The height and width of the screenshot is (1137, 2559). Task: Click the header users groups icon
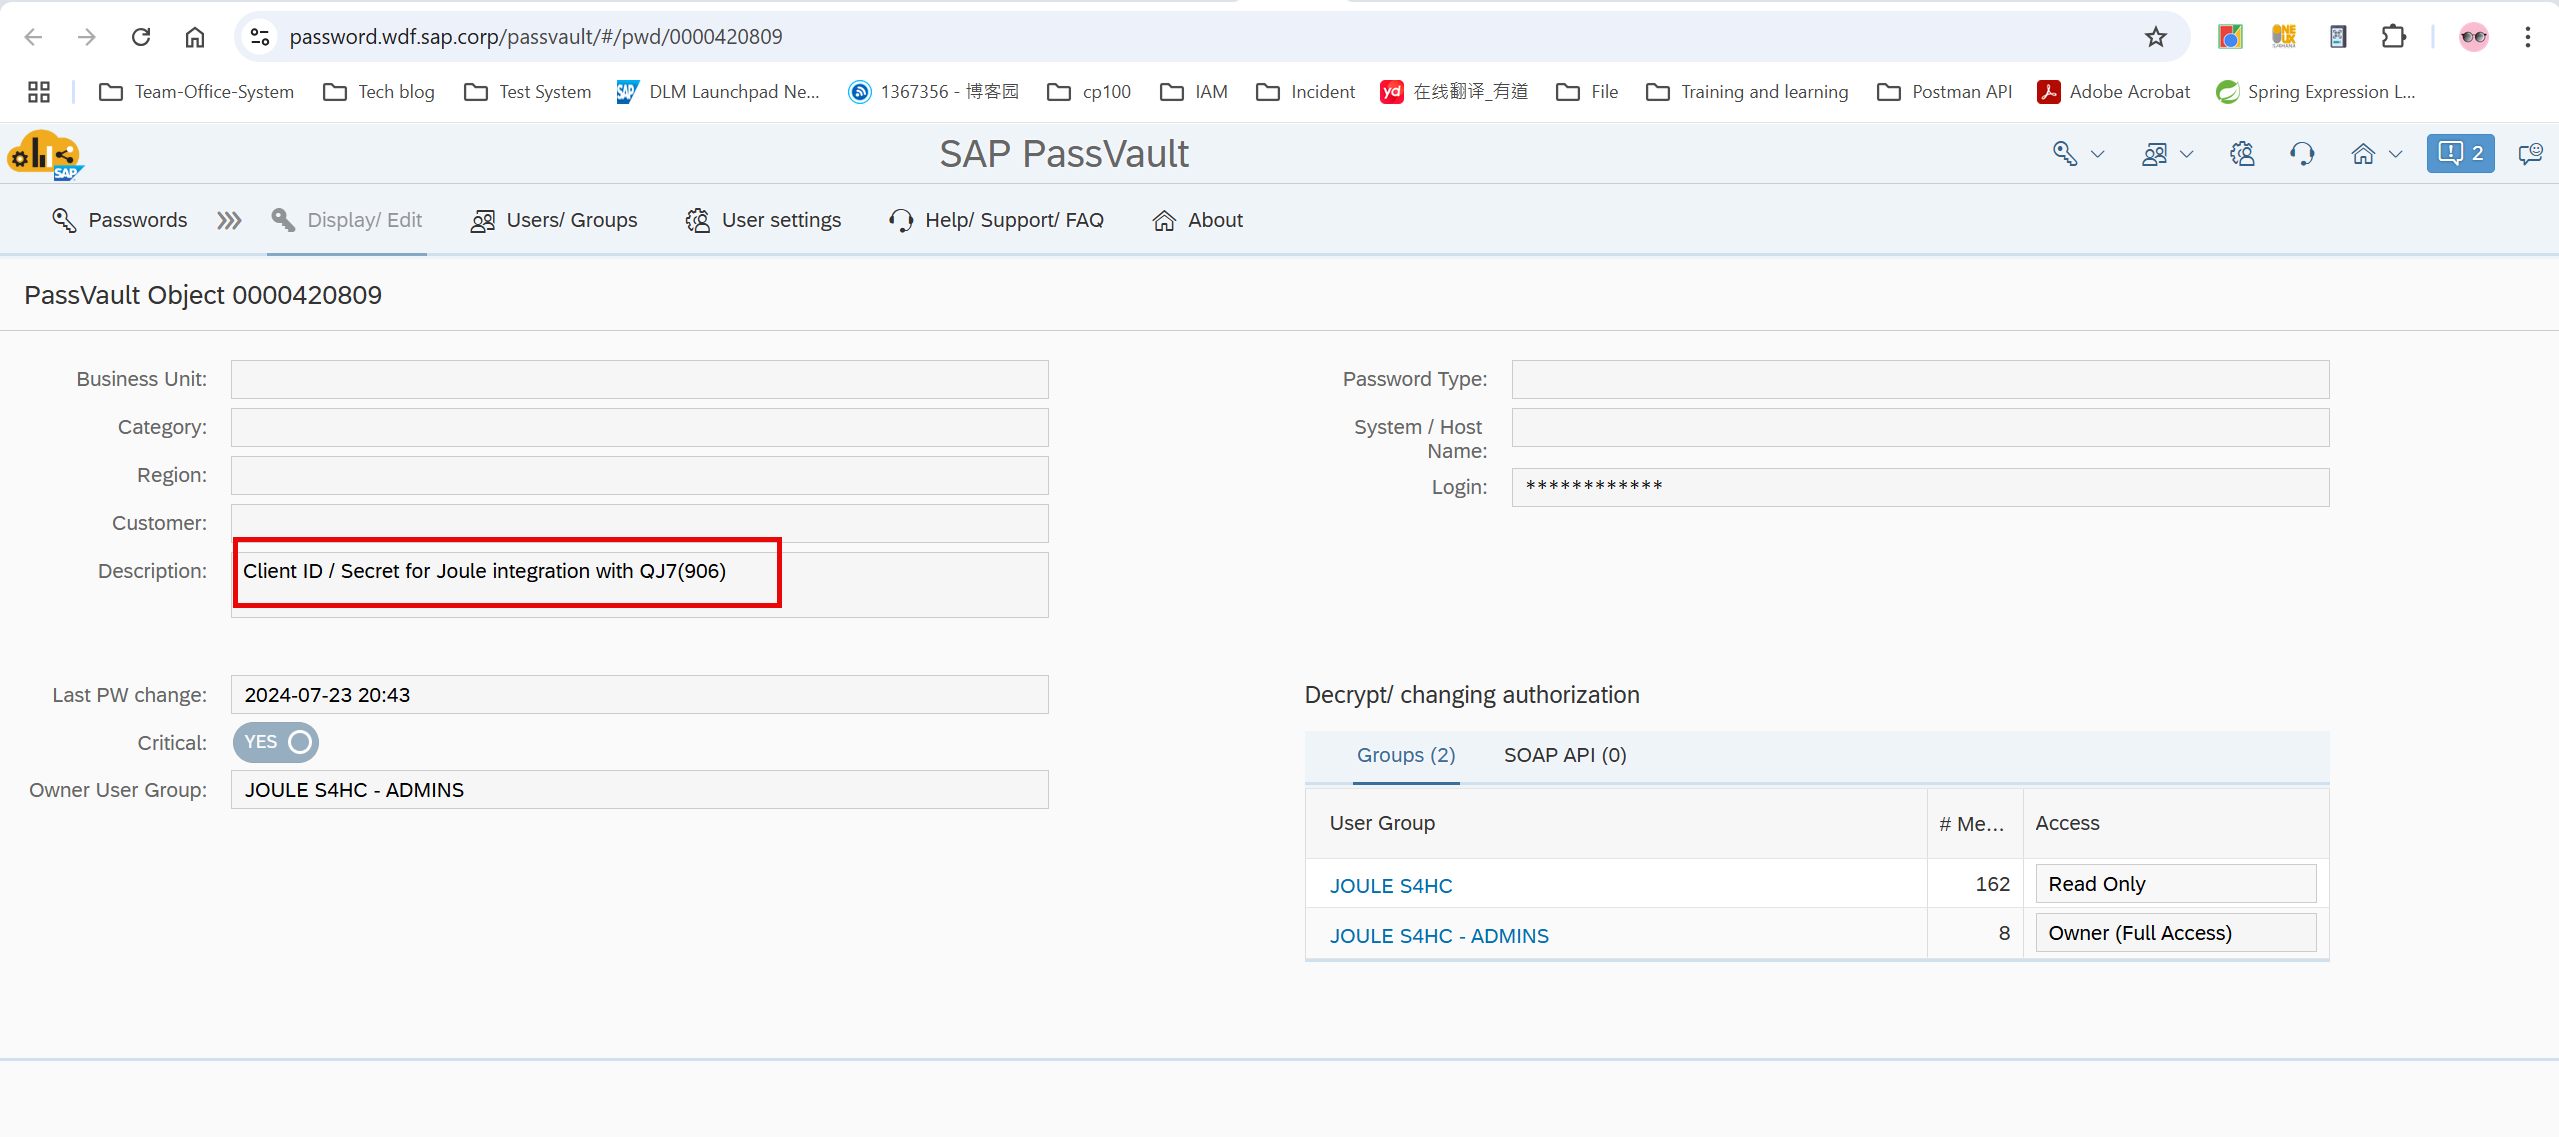[2154, 153]
